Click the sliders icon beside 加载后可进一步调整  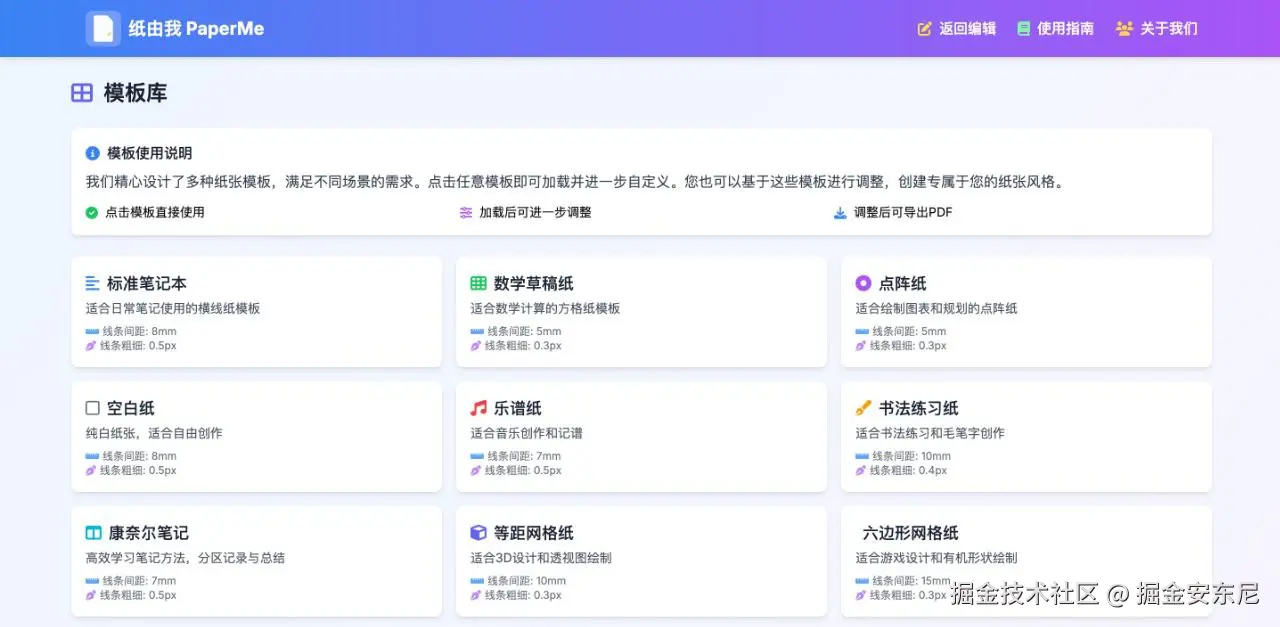tap(466, 212)
